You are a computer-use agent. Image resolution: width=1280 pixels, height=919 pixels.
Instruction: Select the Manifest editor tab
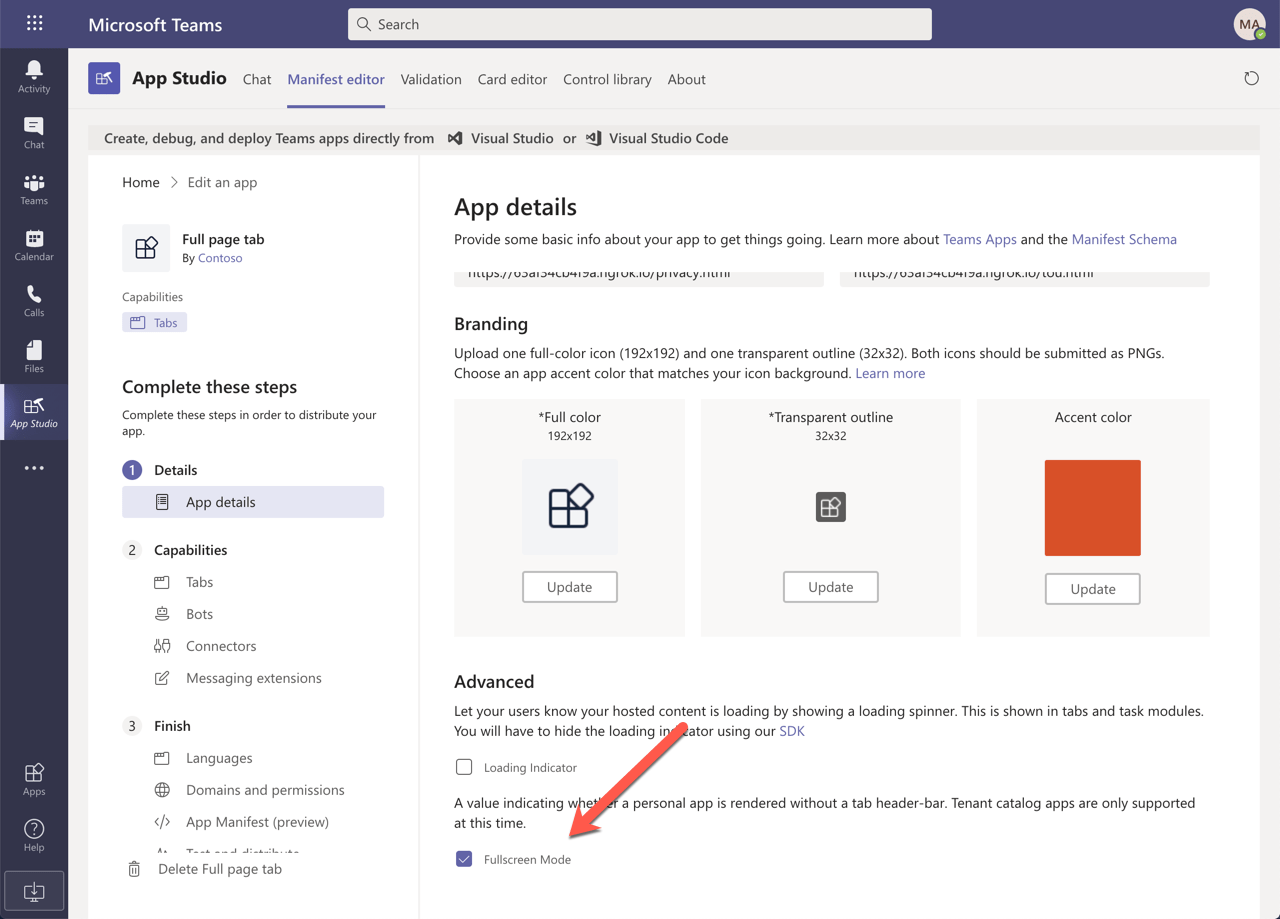pos(336,79)
